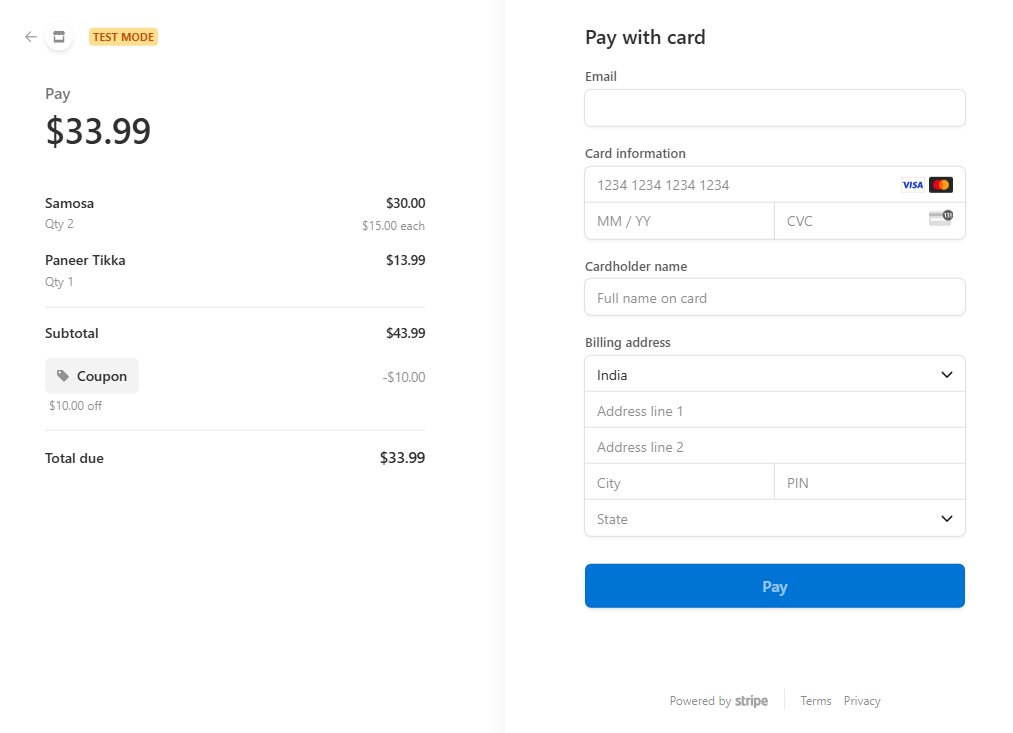Click the merchant storefront icon
This screenshot has width=1013, height=733.
[59, 37]
